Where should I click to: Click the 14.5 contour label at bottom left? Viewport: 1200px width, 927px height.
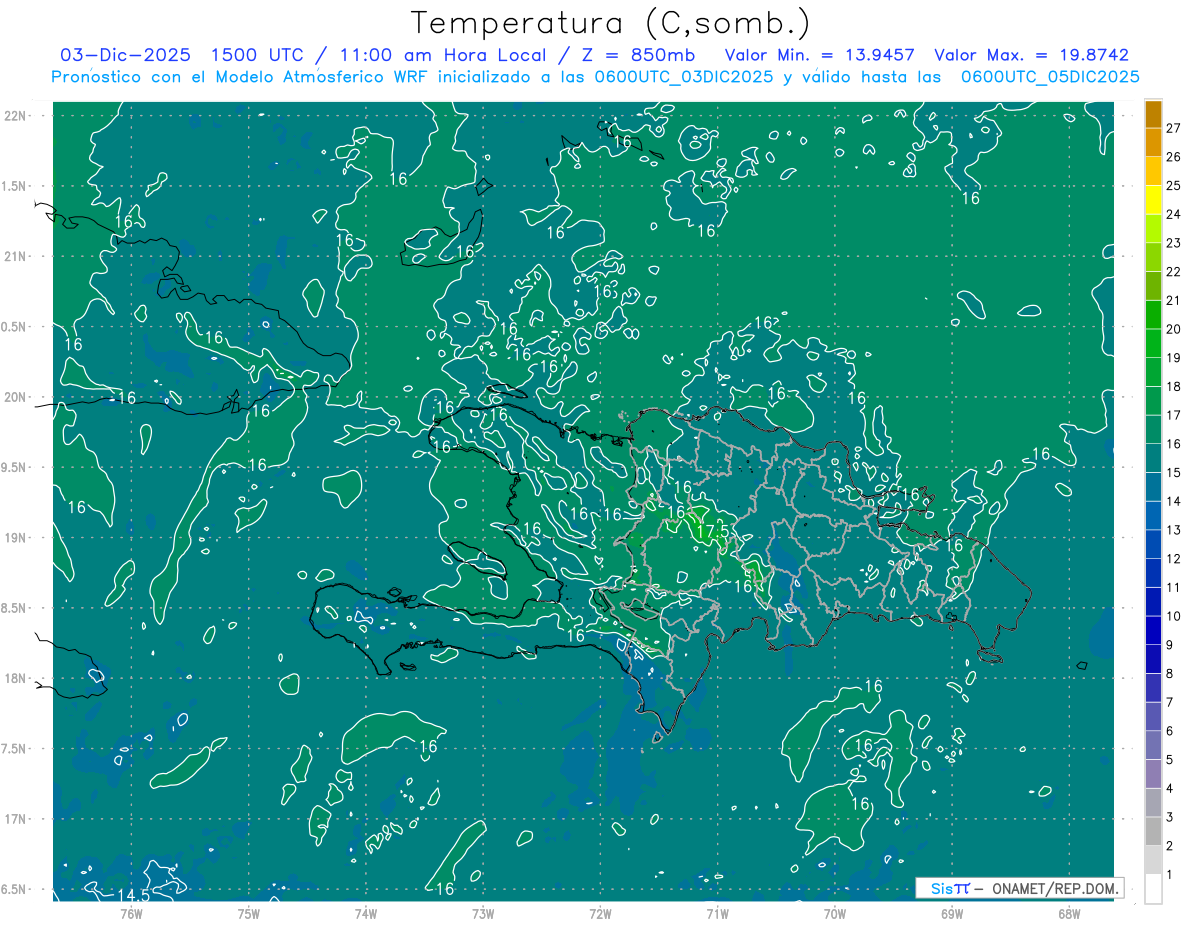[135, 894]
